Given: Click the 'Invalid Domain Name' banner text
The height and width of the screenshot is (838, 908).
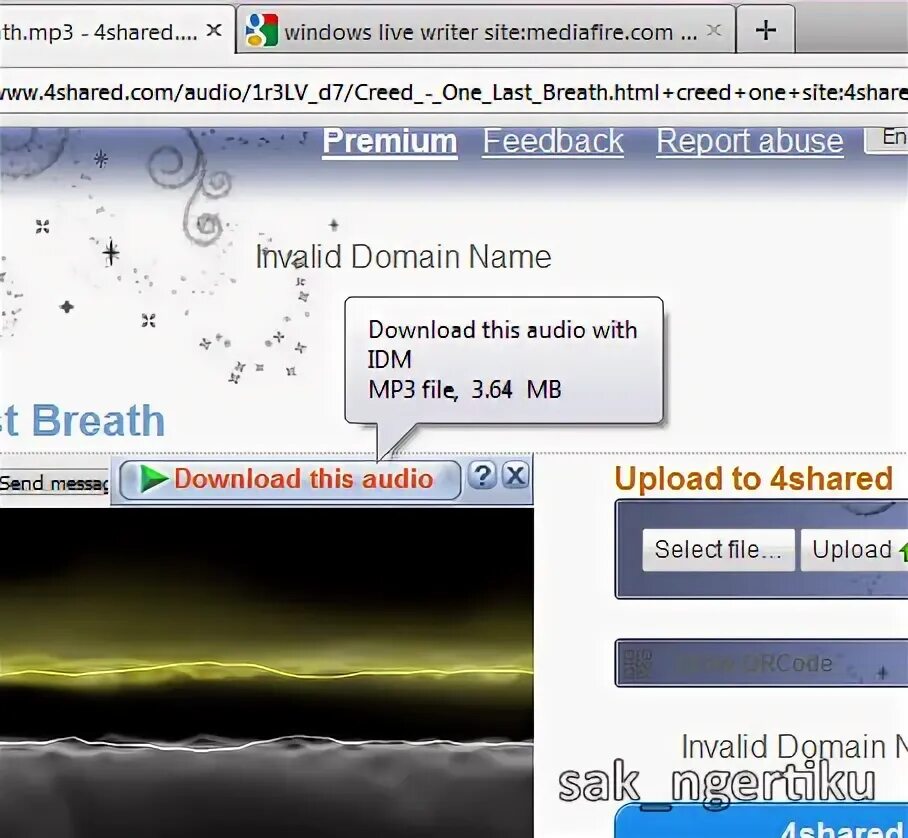Looking at the screenshot, I should pyautogui.click(x=404, y=257).
